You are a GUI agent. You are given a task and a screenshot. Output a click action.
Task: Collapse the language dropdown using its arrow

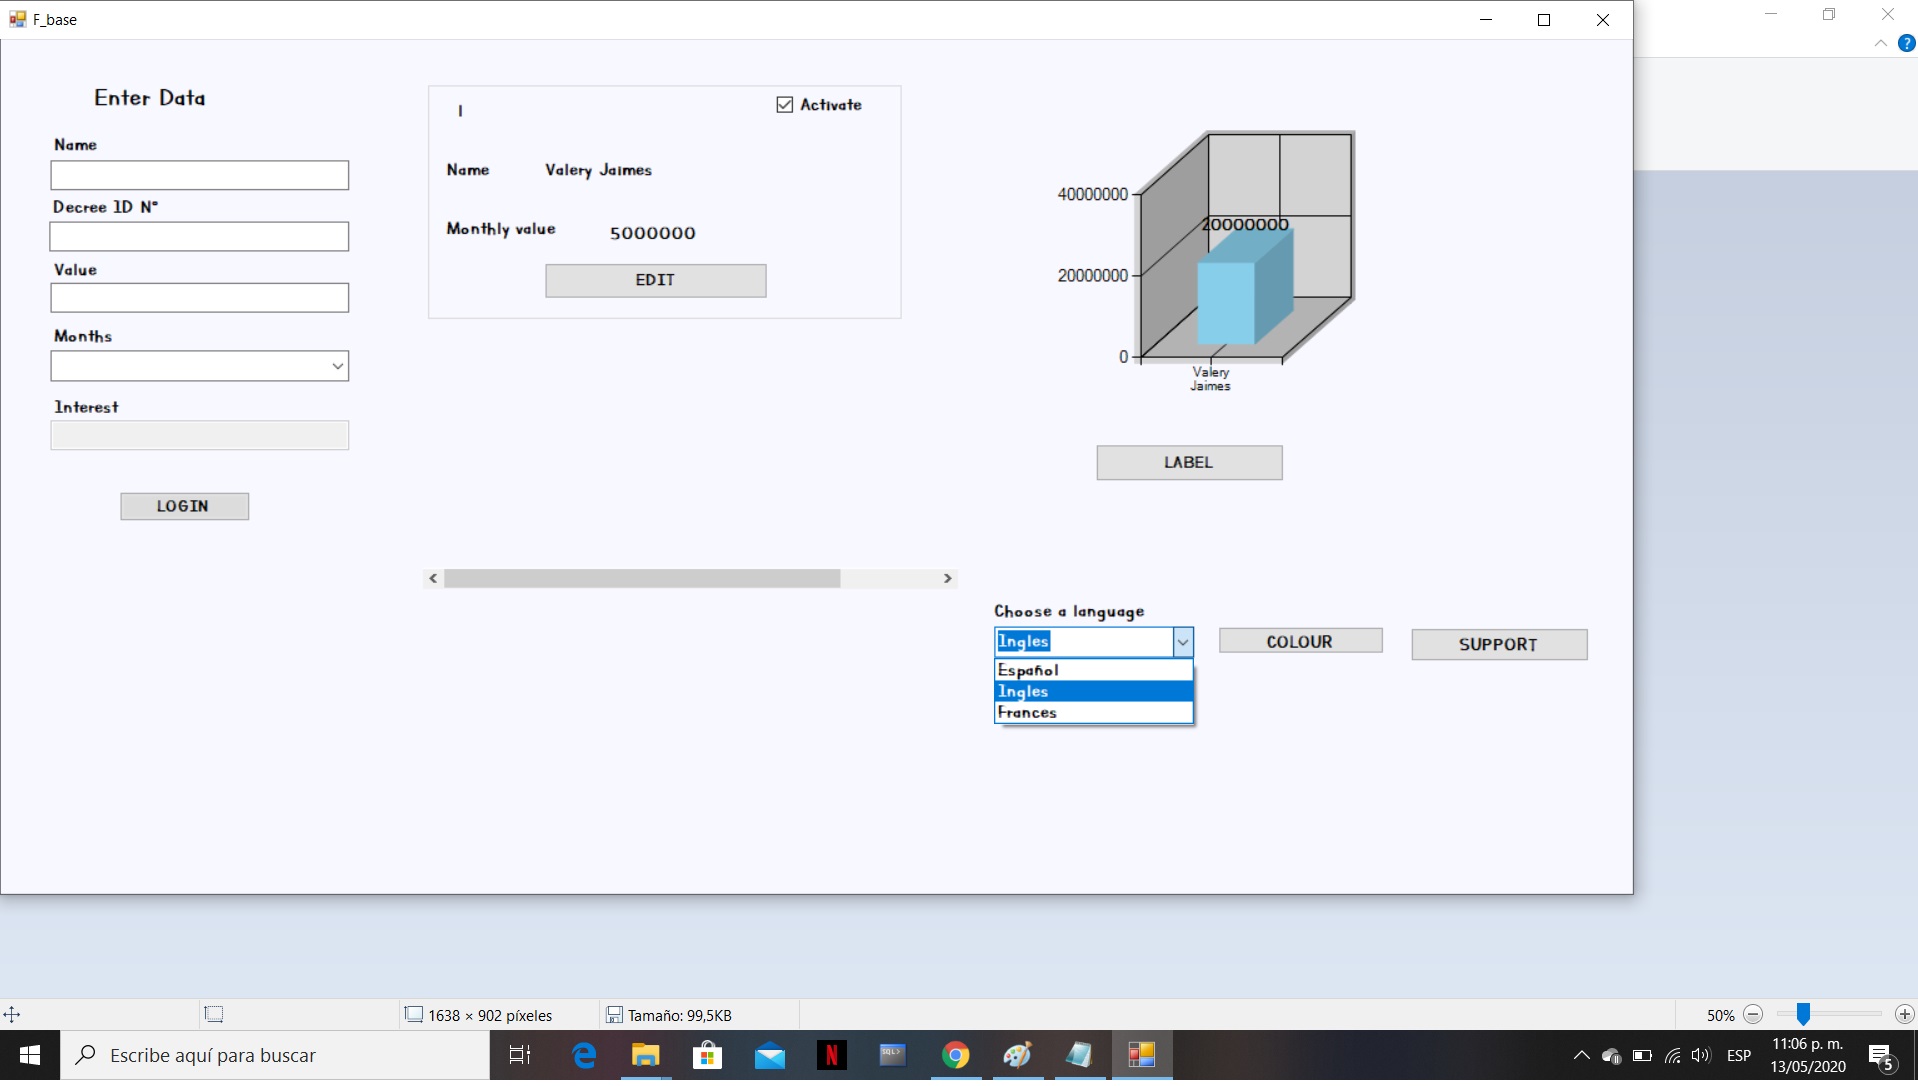pyautogui.click(x=1183, y=642)
